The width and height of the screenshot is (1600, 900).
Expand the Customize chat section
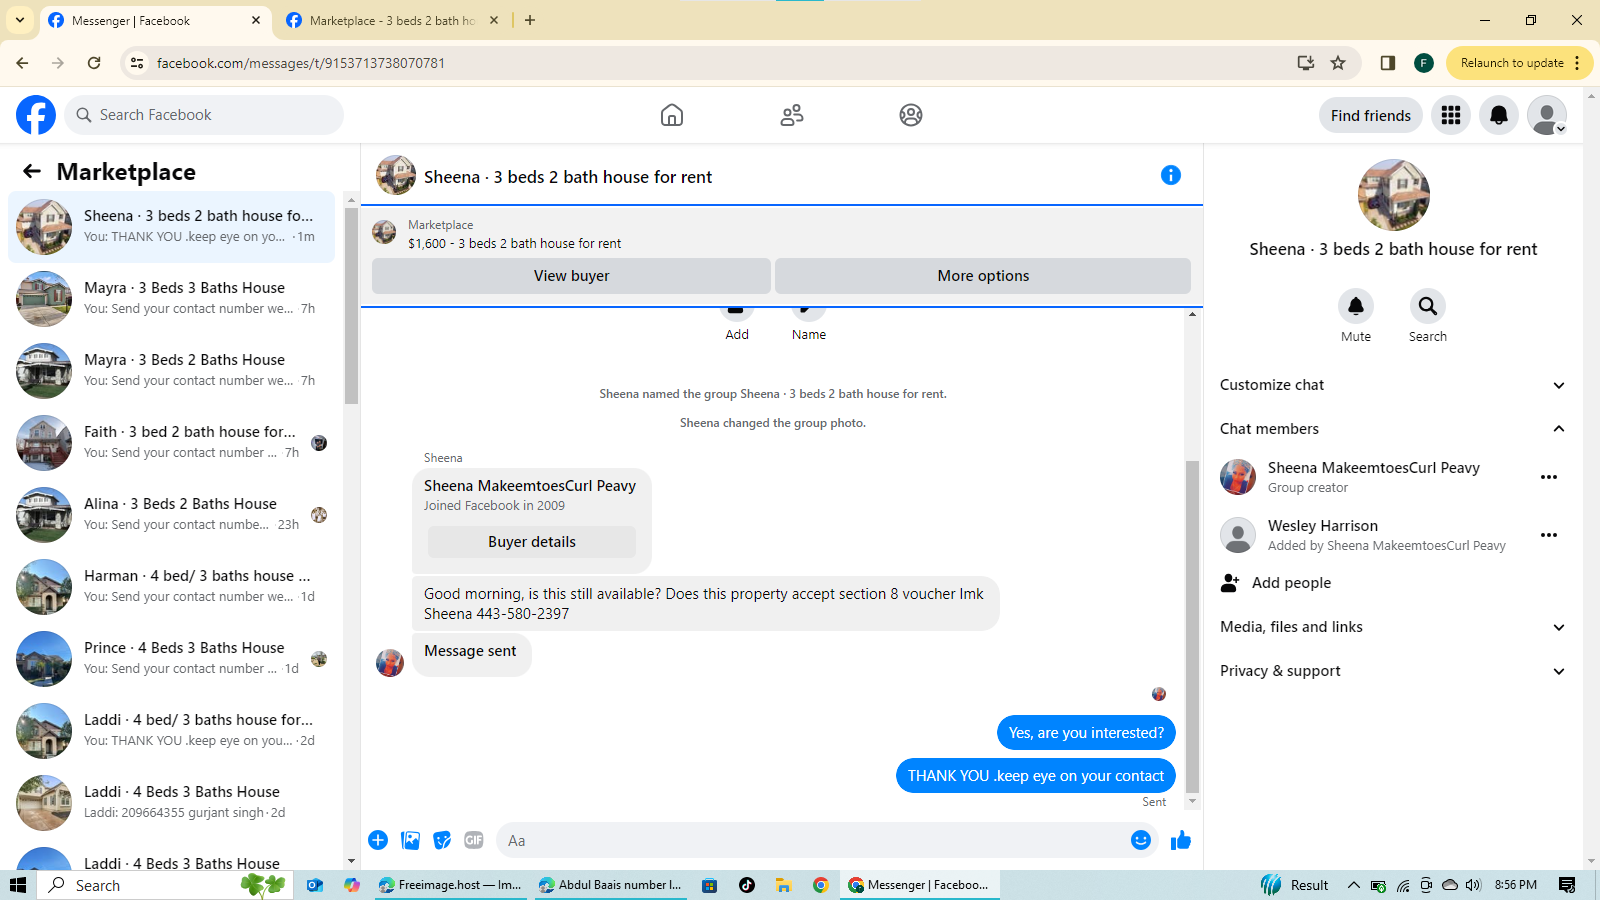click(x=1392, y=385)
